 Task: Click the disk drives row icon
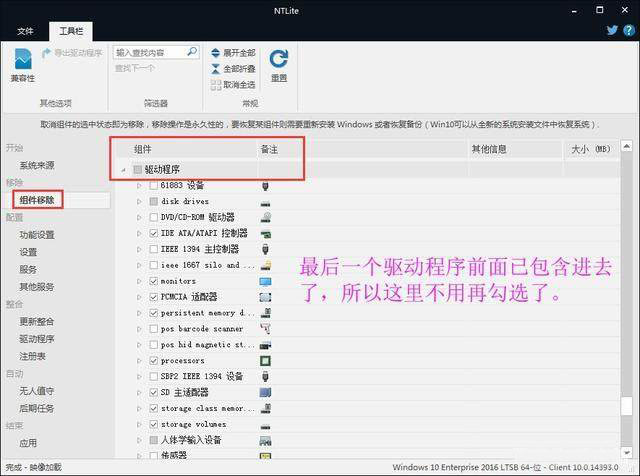[x=265, y=203]
